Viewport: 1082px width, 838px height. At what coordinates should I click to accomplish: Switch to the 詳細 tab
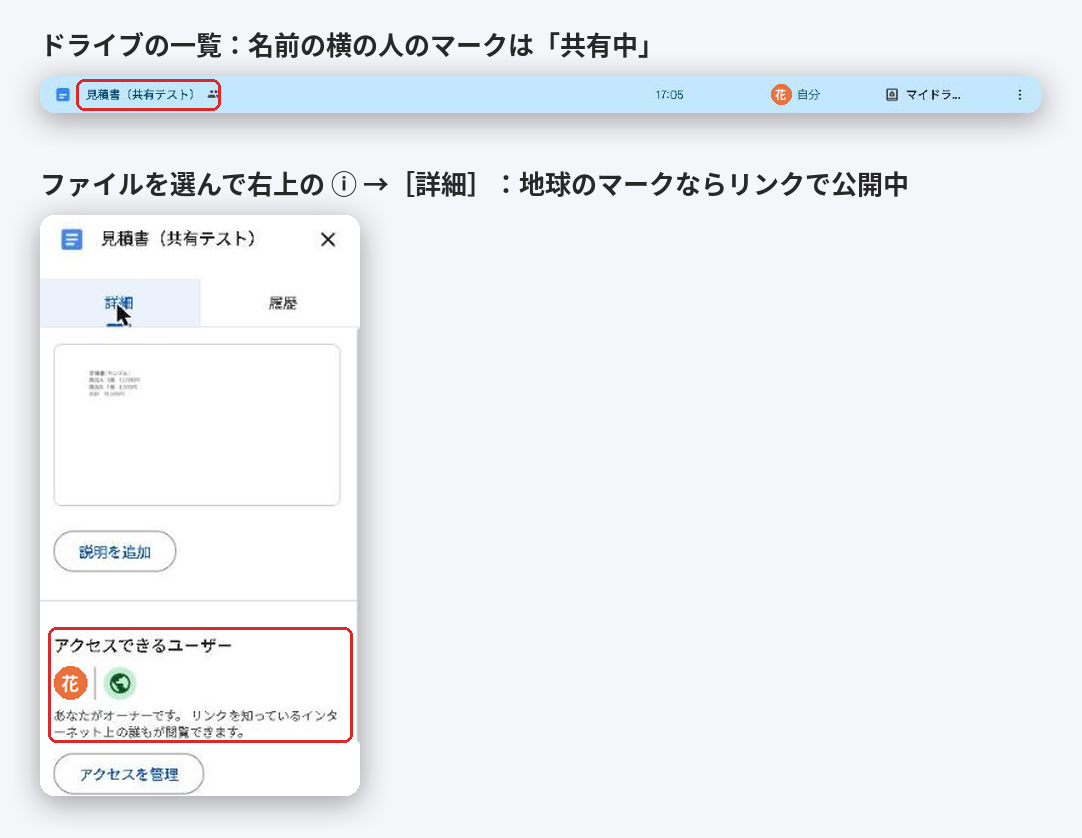120,303
